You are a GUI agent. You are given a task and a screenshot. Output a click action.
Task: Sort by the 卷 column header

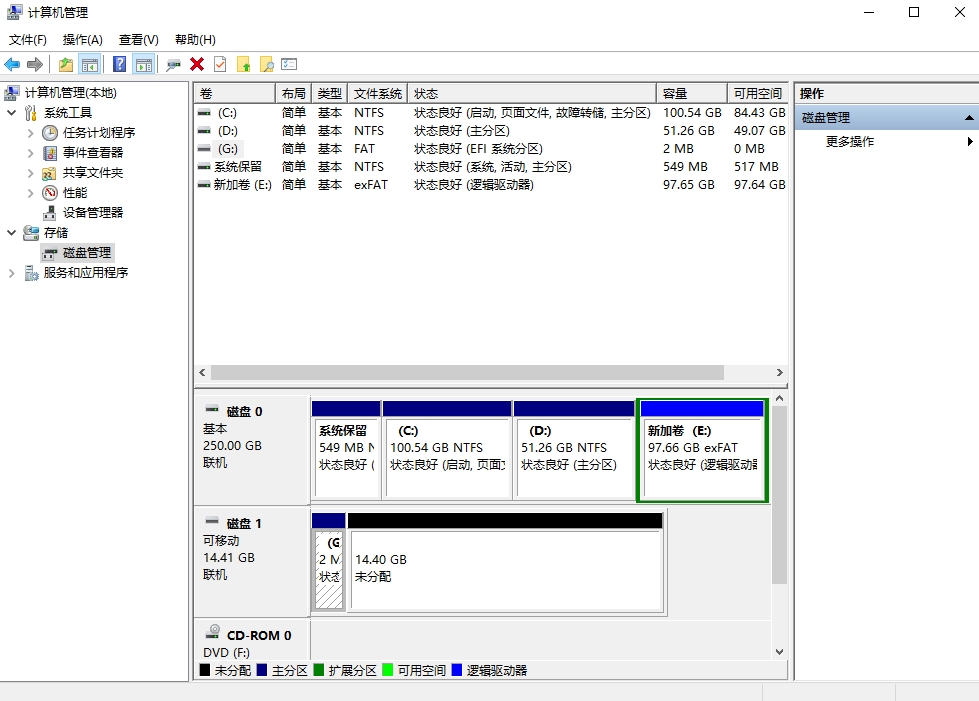235,94
